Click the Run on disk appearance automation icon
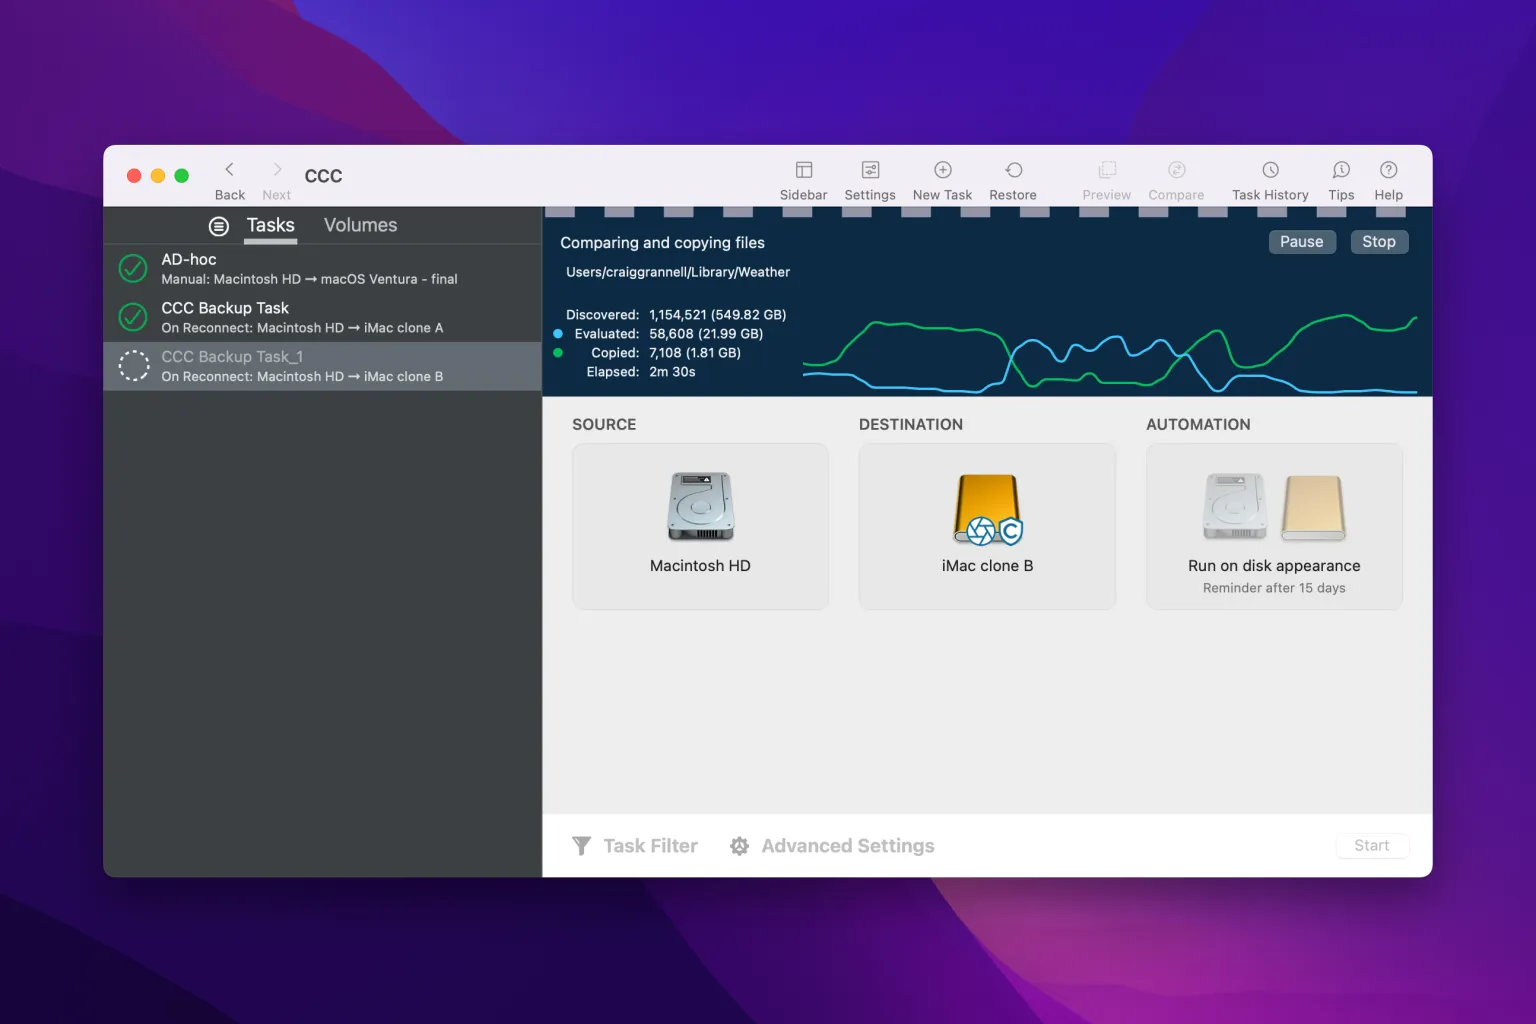This screenshot has height=1024, width=1536. (1273, 508)
